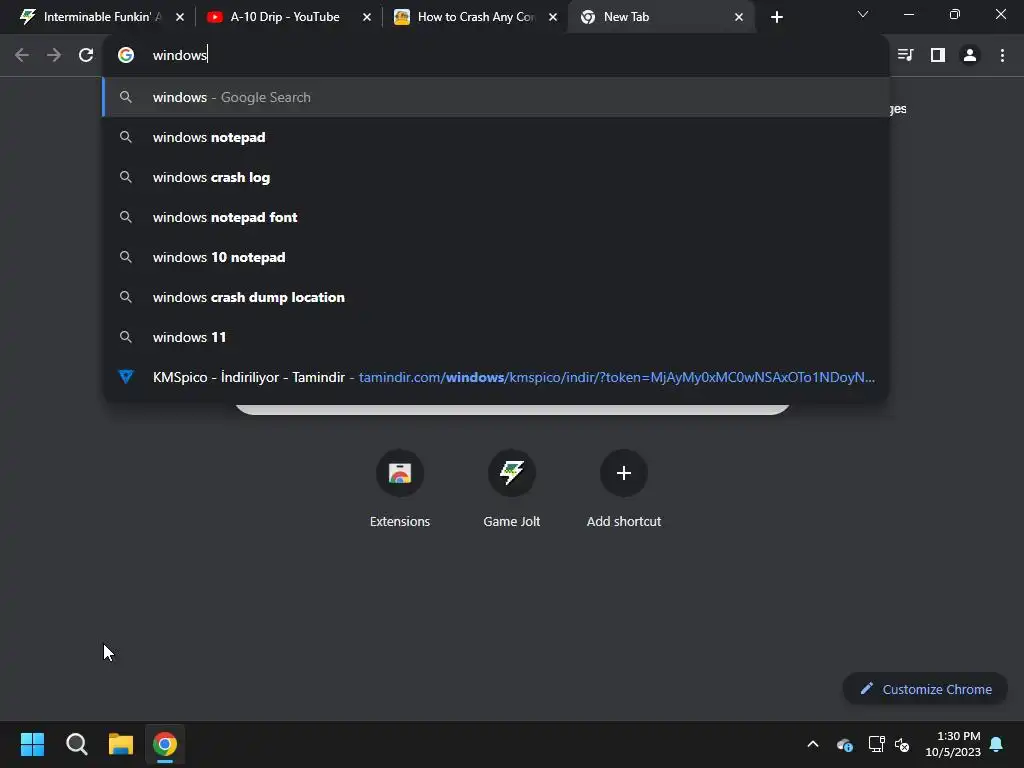Open the profile avatar menu
This screenshot has width=1024, height=768.
click(x=970, y=55)
